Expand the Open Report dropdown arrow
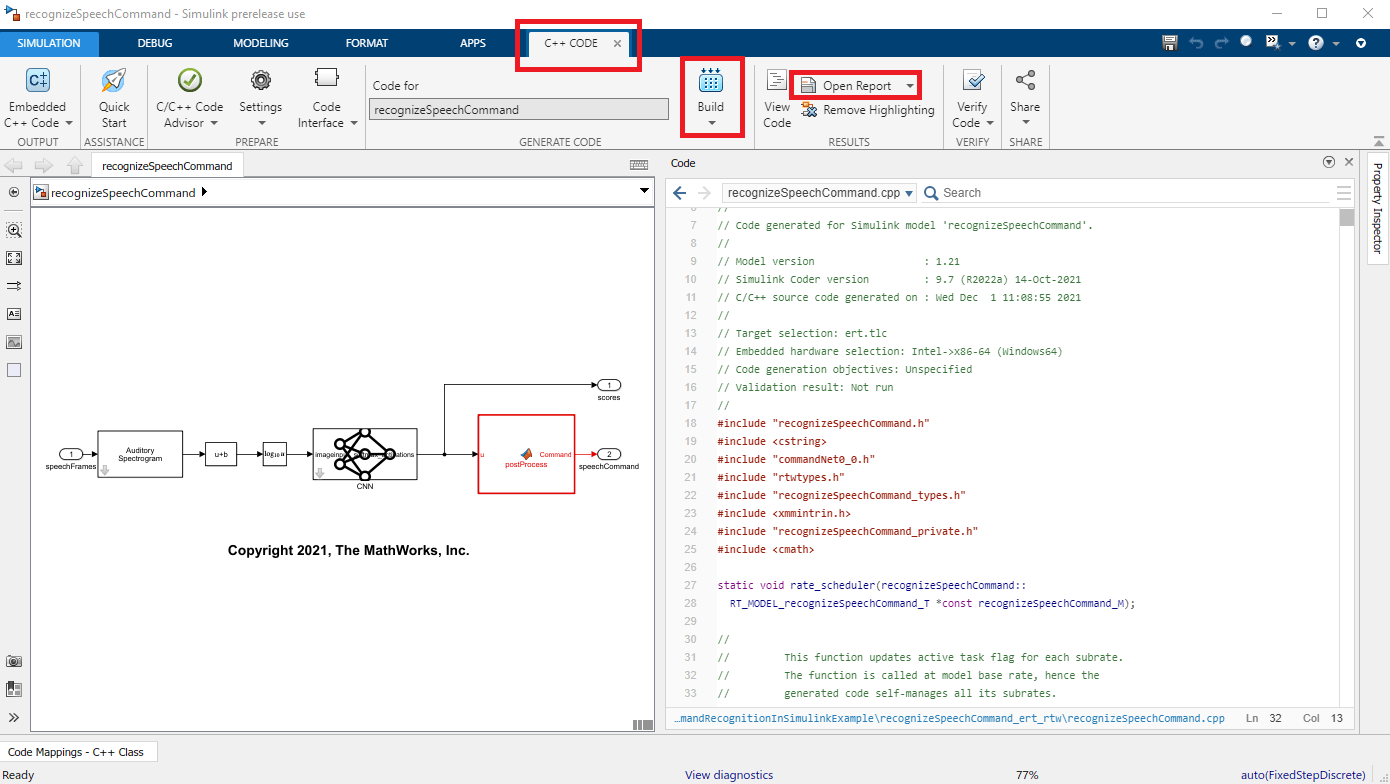Image resolution: width=1390 pixels, height=784 pixels. 910,86
